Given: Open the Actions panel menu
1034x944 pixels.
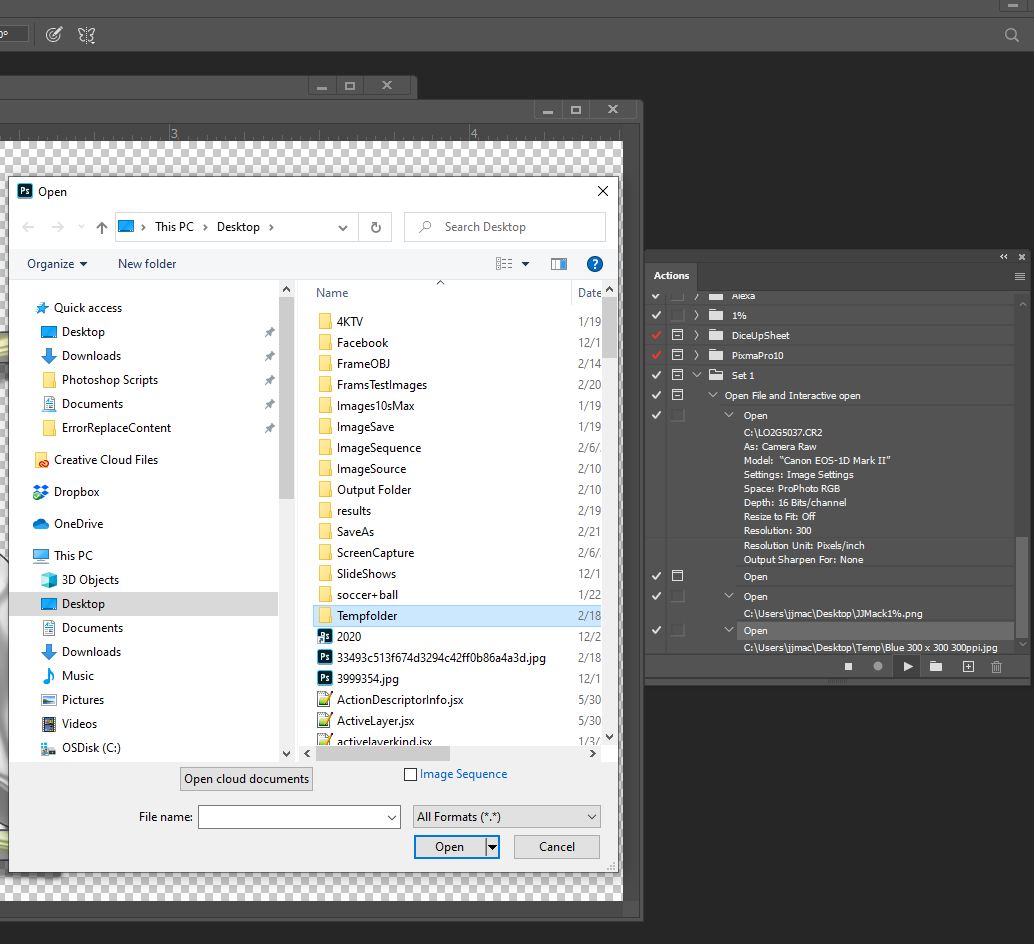Looking at the screenshot, I should pos(1019,276).
